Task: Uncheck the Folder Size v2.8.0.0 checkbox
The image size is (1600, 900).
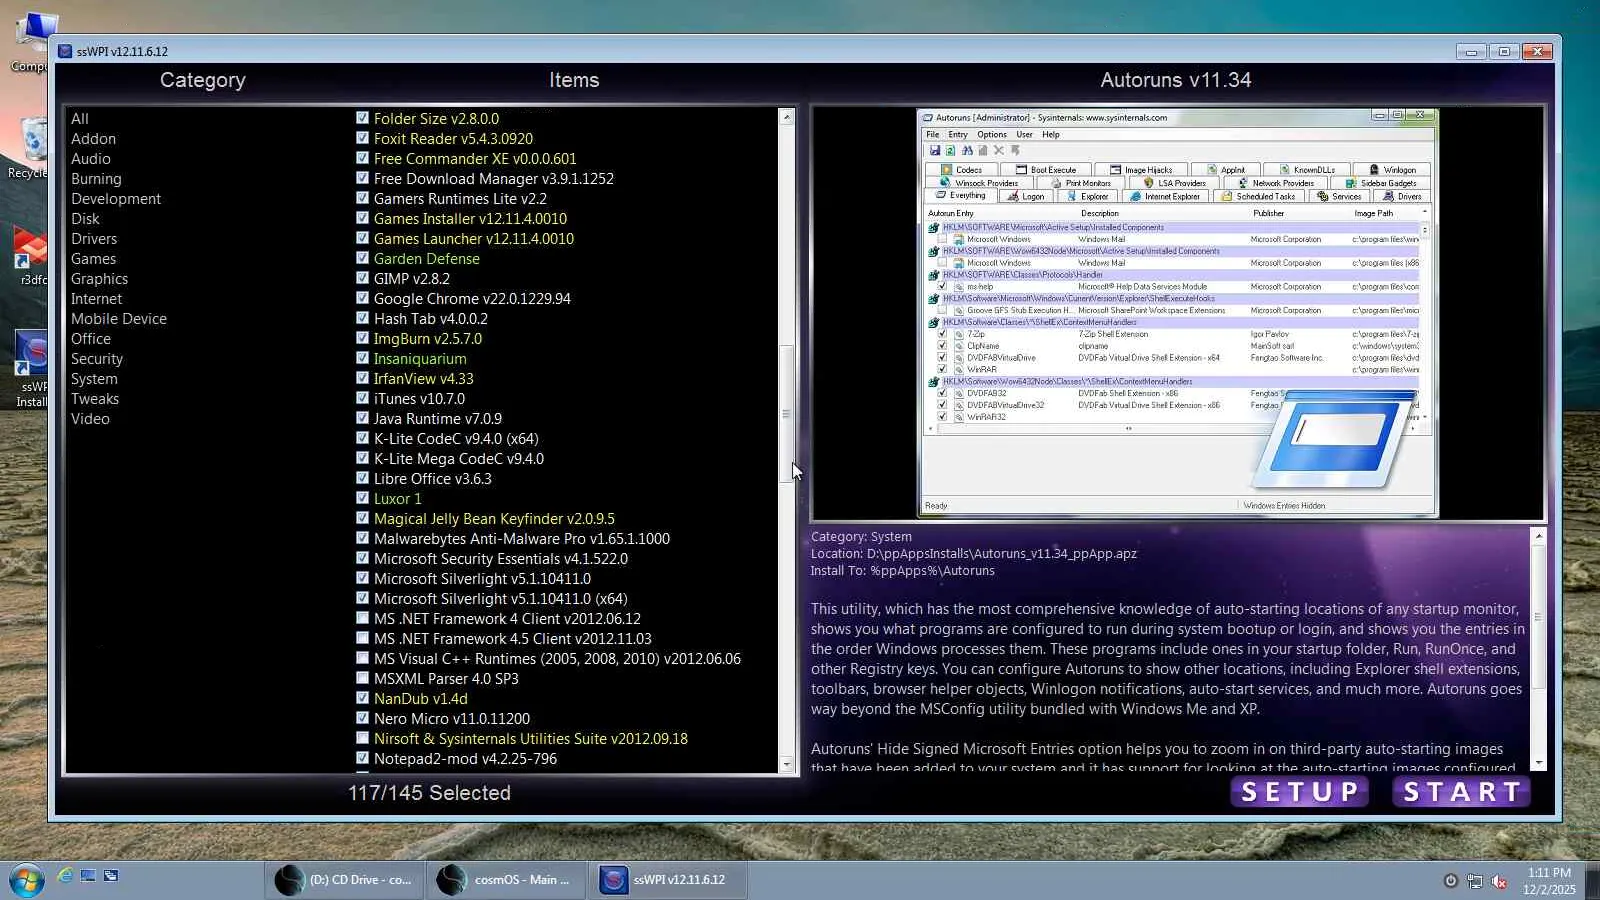Action: click(363, 118)
